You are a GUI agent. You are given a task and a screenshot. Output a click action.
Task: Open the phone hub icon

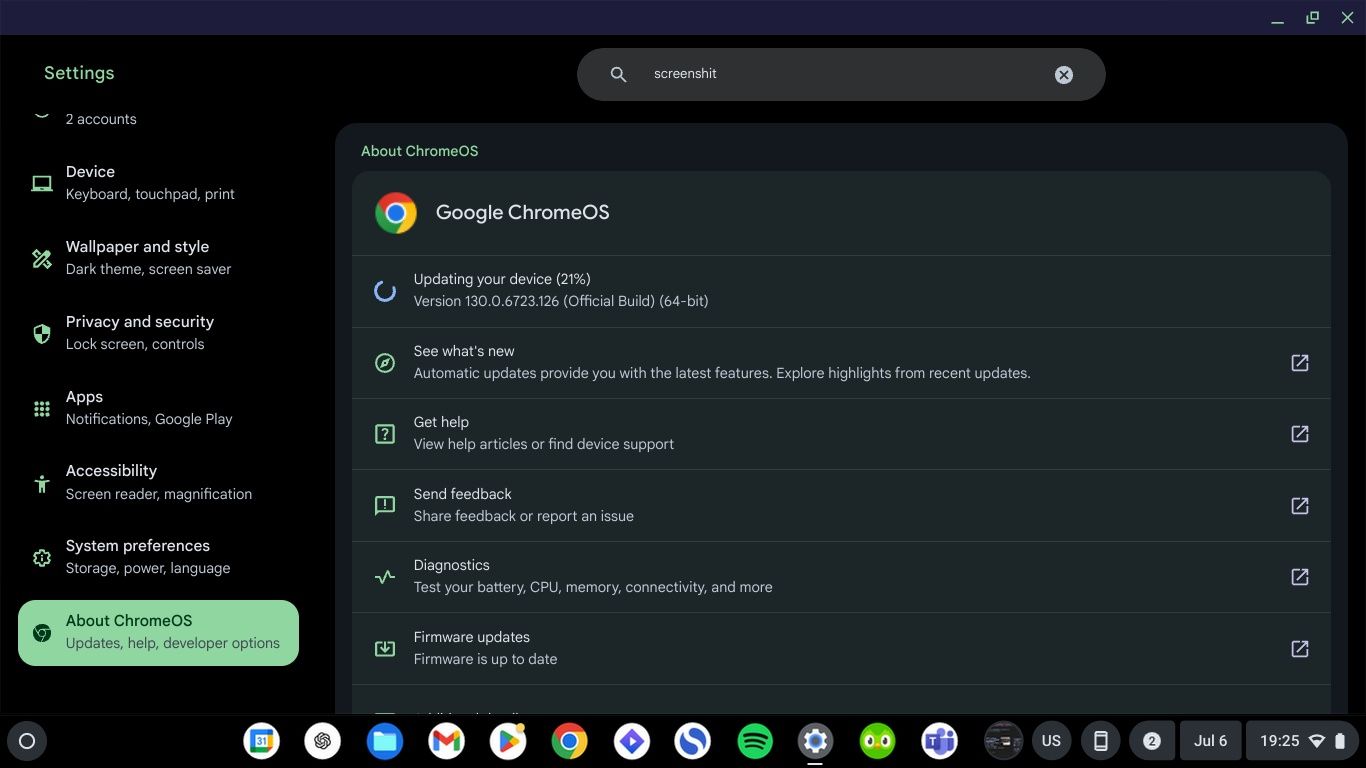coord(1100,741)
